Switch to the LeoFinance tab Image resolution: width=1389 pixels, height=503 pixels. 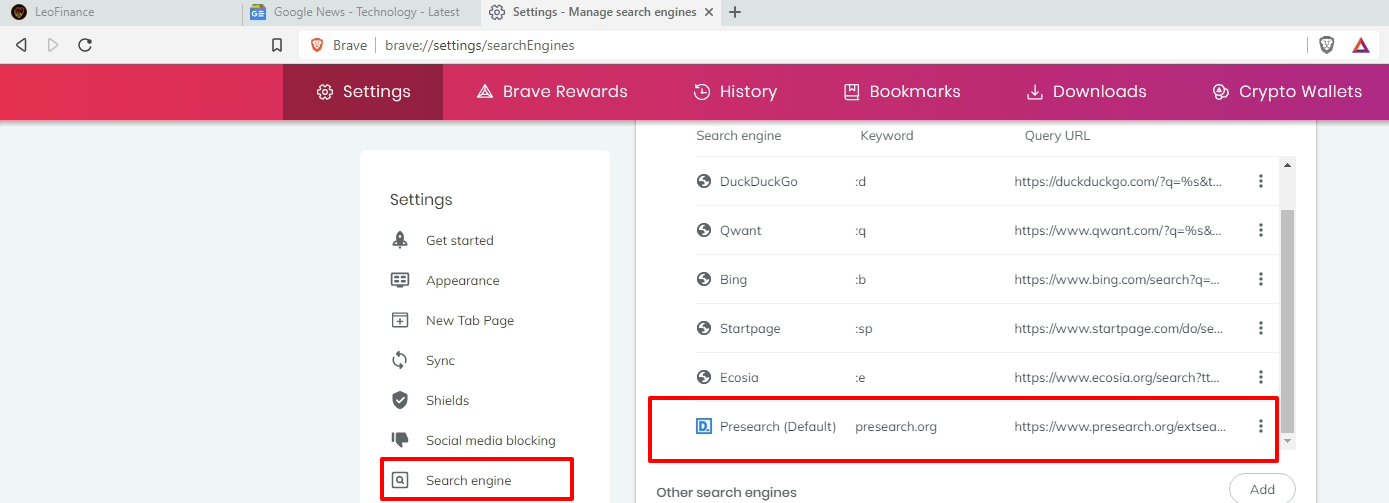120,12
